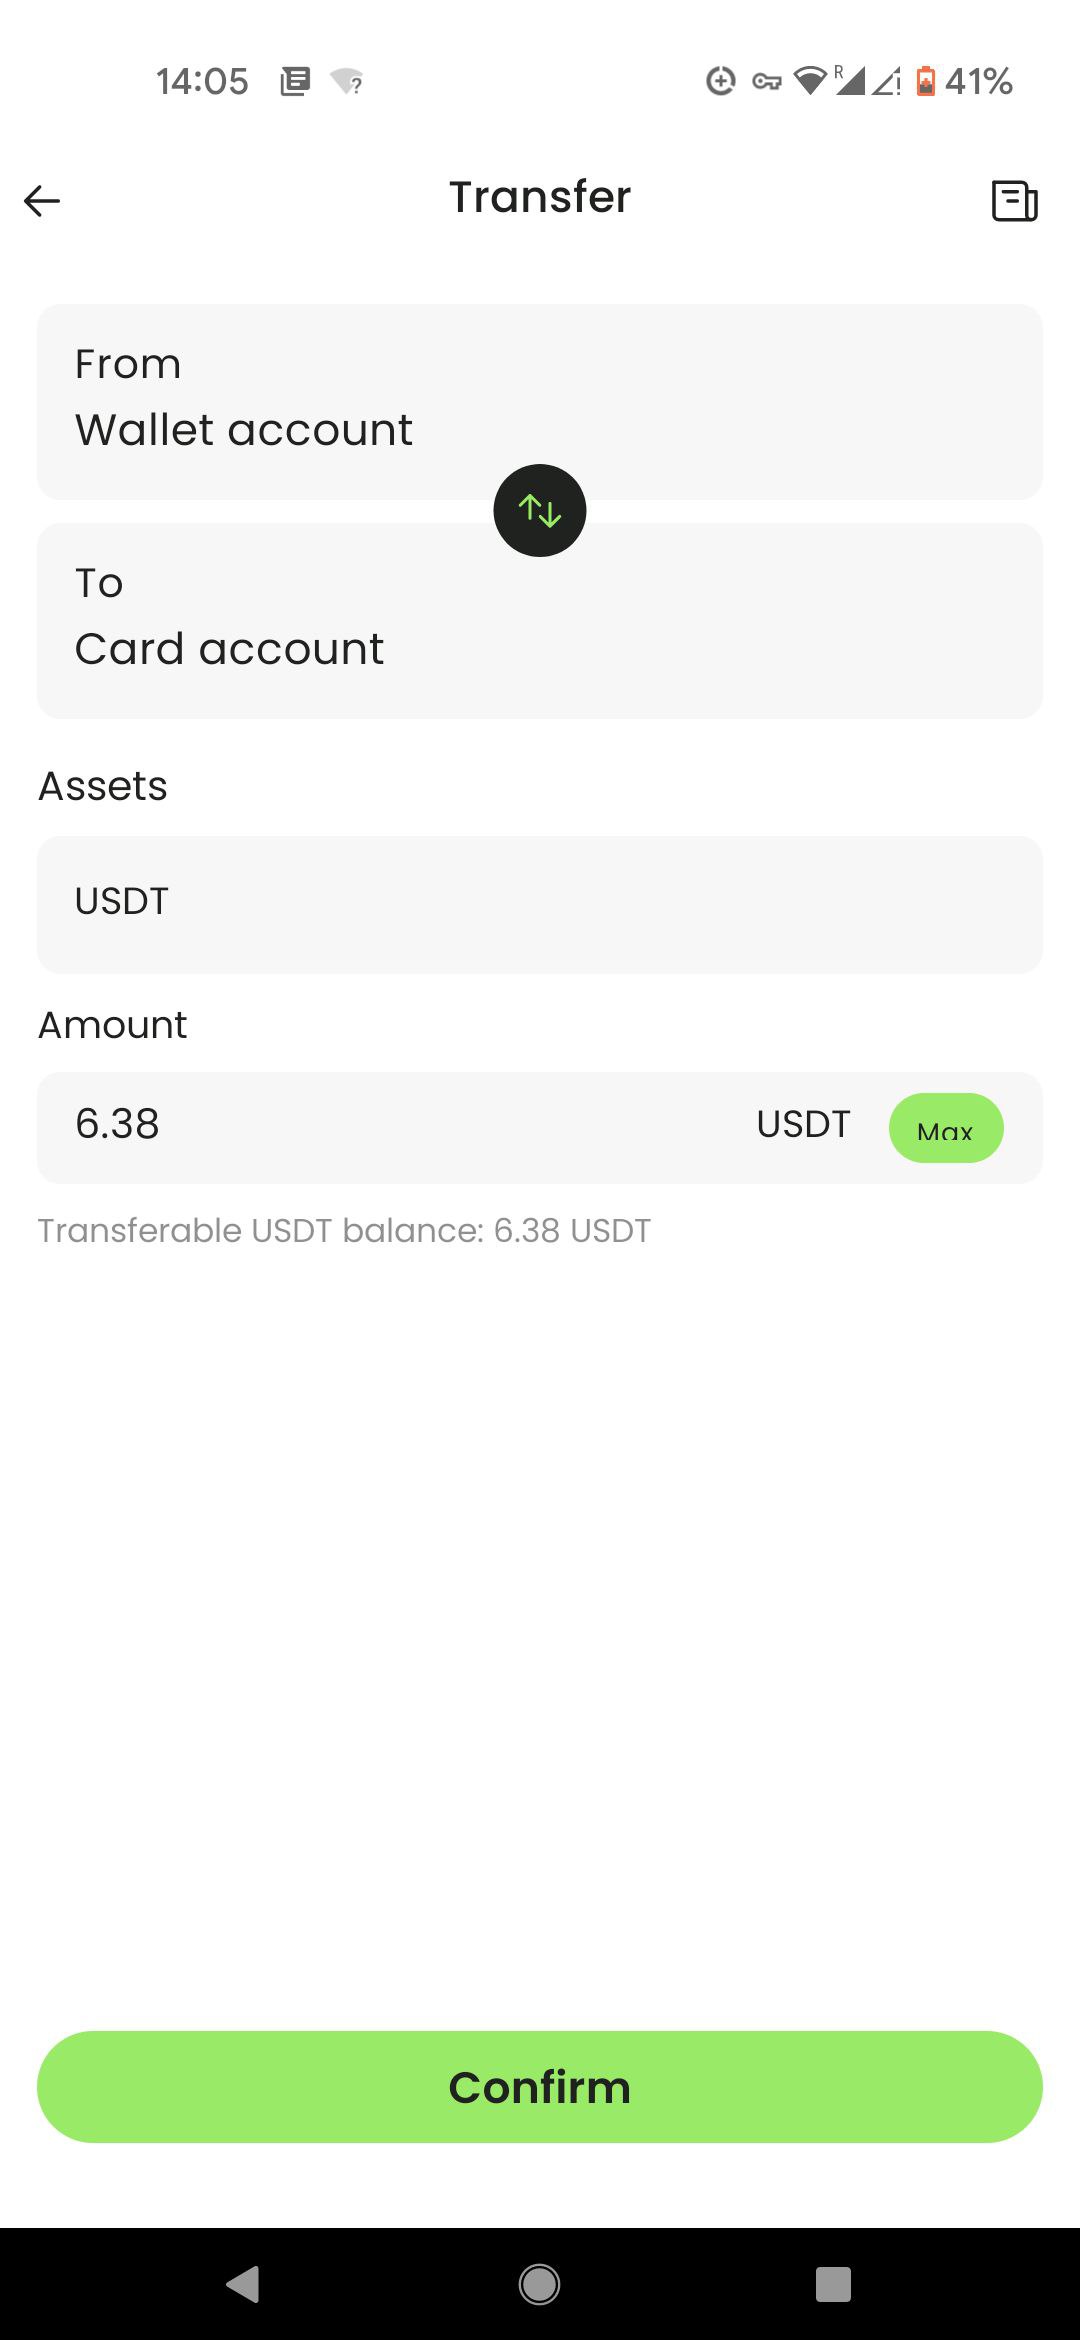Viewport: 1080px width, 2340px height.
Task: Go back using the top-left arrow
Action: point(42,201)
